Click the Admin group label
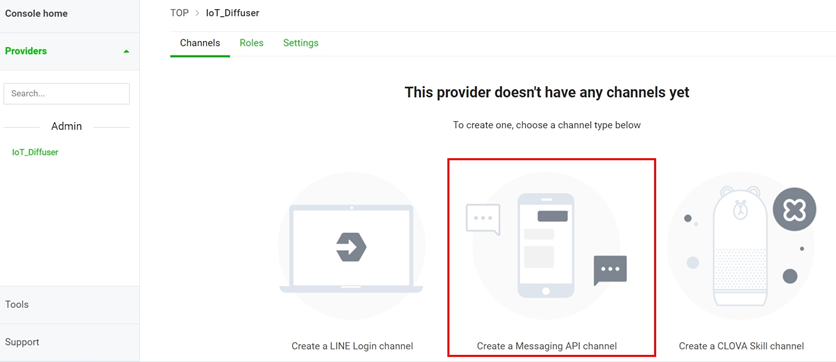 [x=67, y=126]
